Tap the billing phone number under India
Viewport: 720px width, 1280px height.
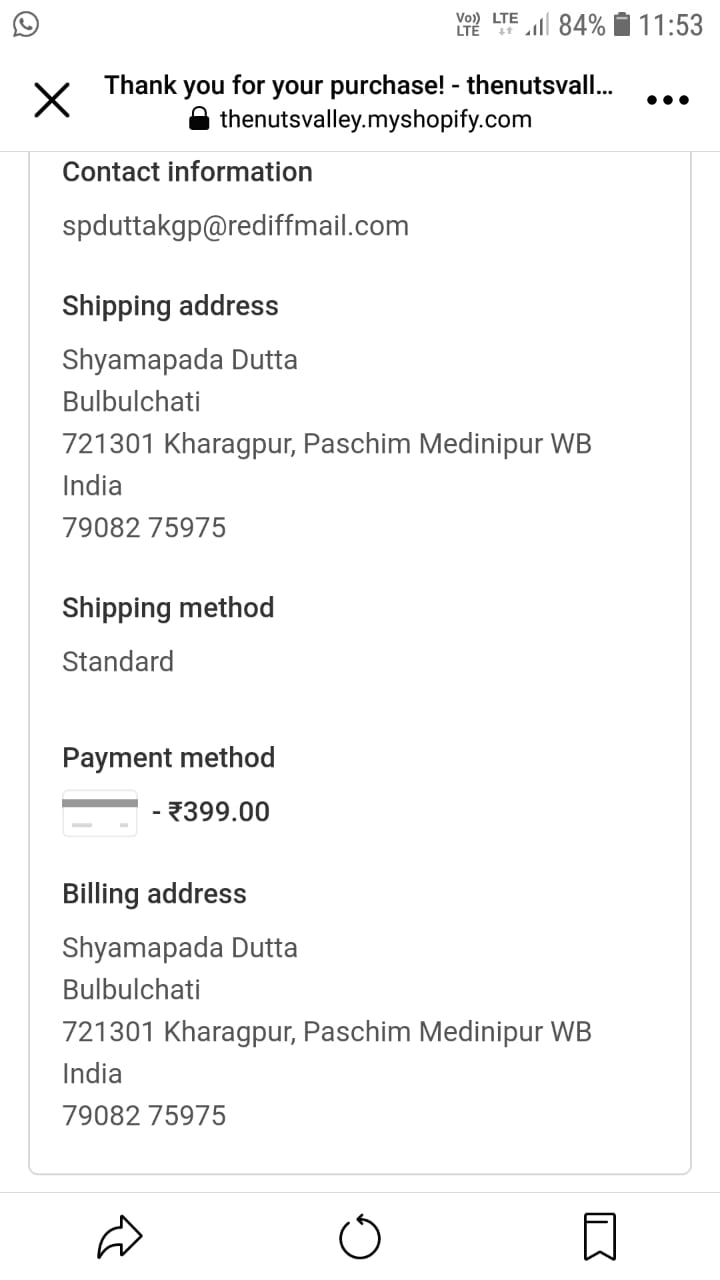click(x=144, y=1116)
